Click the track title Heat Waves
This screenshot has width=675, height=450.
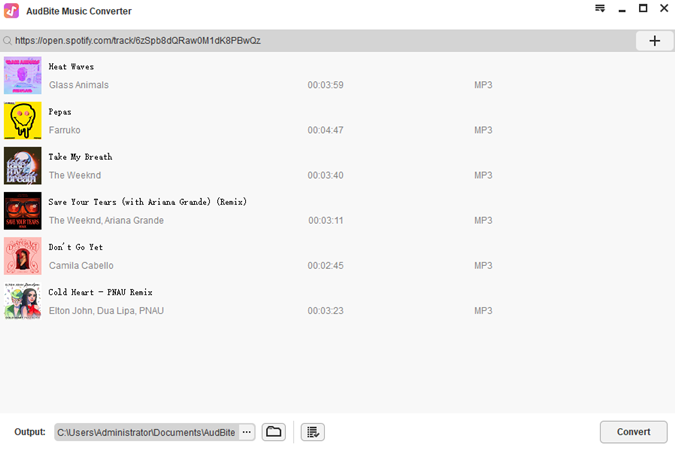[71, 67]
